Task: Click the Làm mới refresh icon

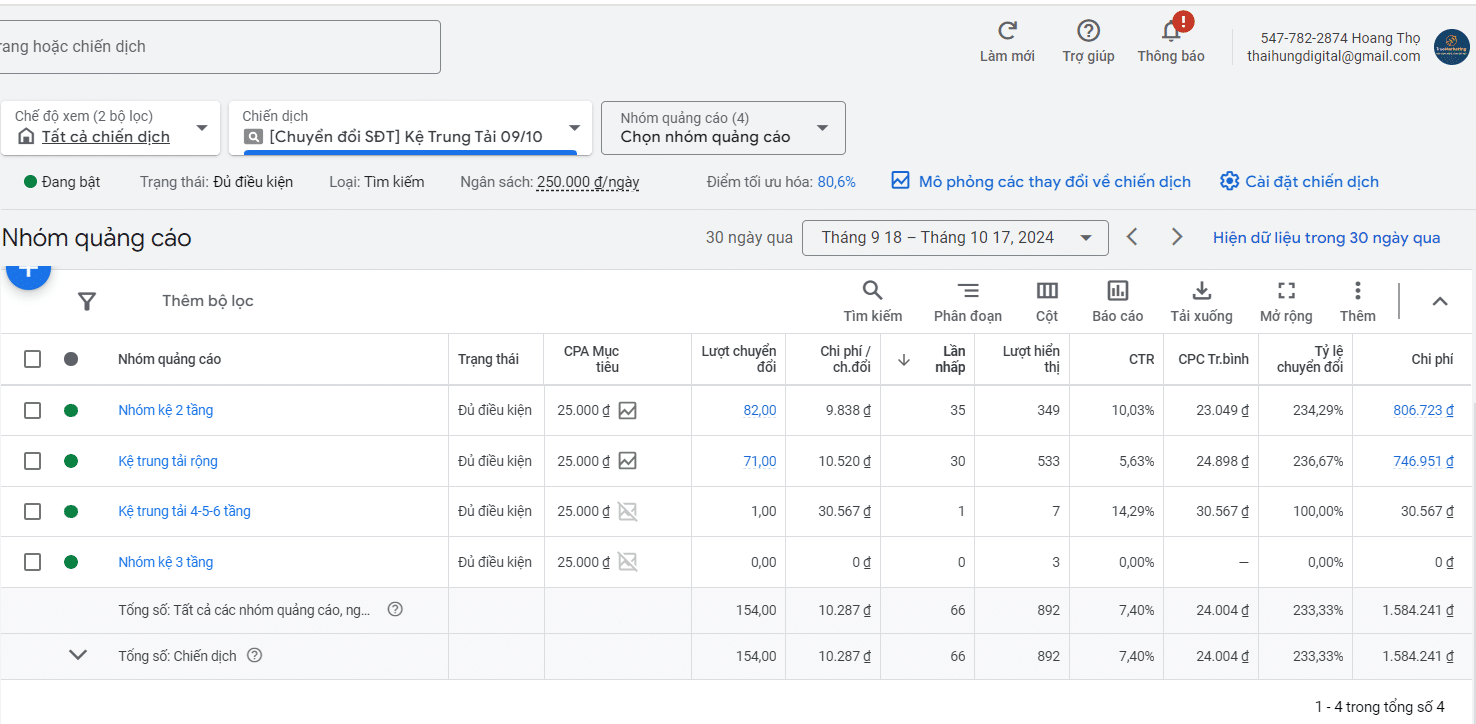Action: click(x=1007, y=32)
